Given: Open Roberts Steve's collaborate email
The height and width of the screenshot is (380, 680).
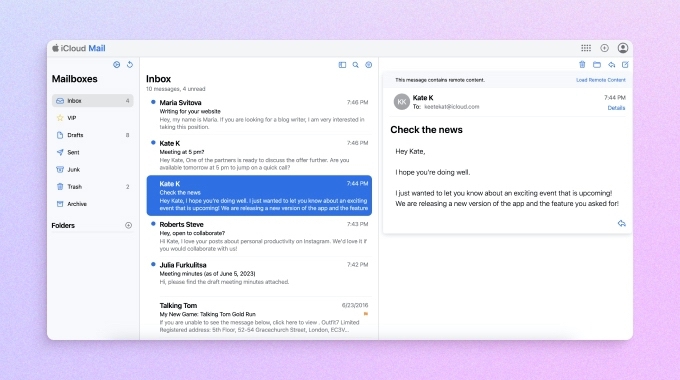Looking at the screenshot, I should tap(259, 236).
